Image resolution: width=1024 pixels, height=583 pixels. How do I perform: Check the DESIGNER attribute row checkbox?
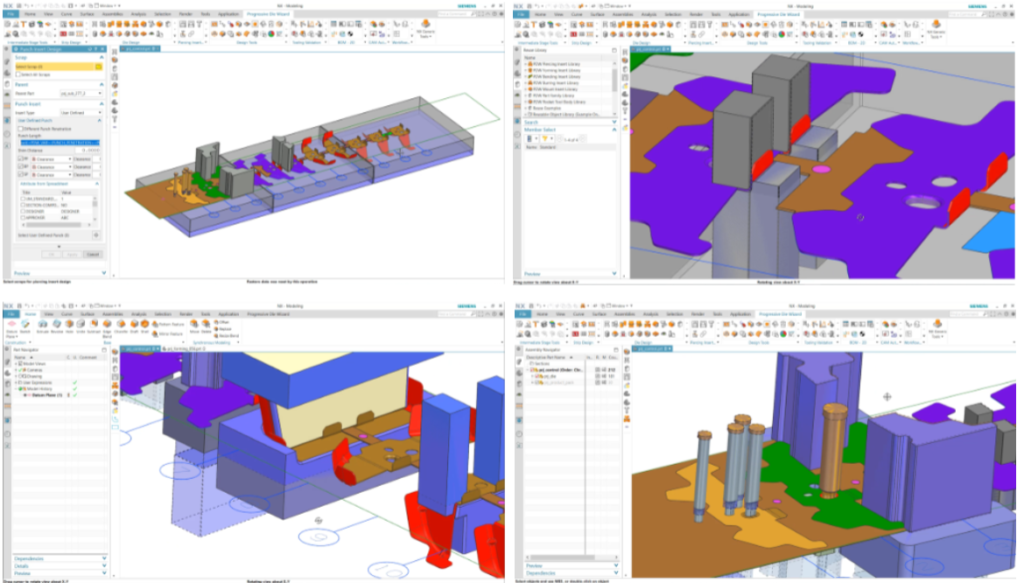(22, 211)
